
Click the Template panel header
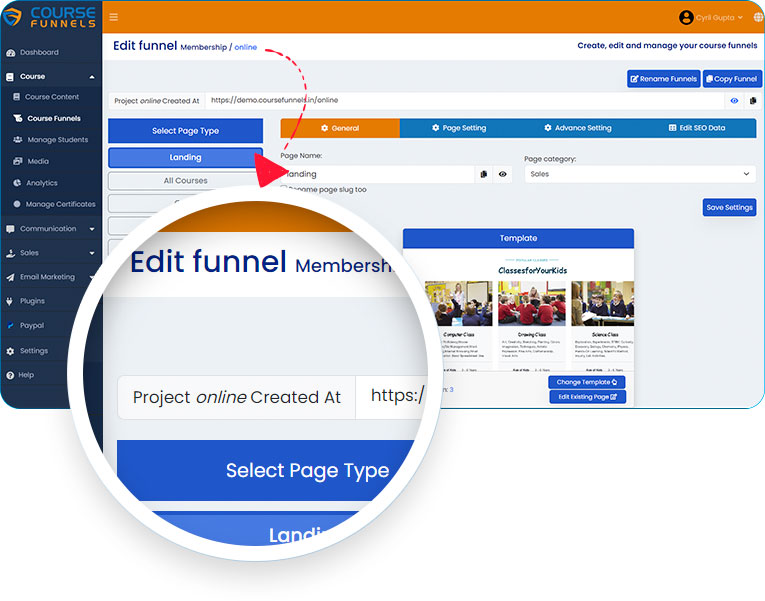(x=518, y=239)
